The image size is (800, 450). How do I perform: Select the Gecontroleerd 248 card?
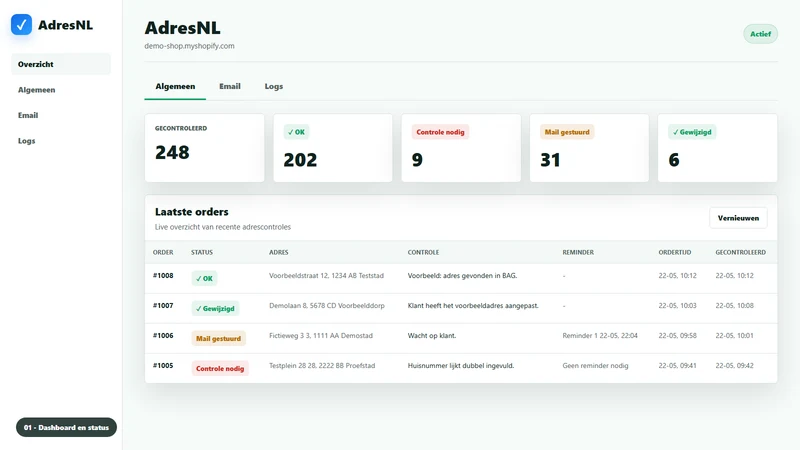pyautogui.click(x=205, y=147)
